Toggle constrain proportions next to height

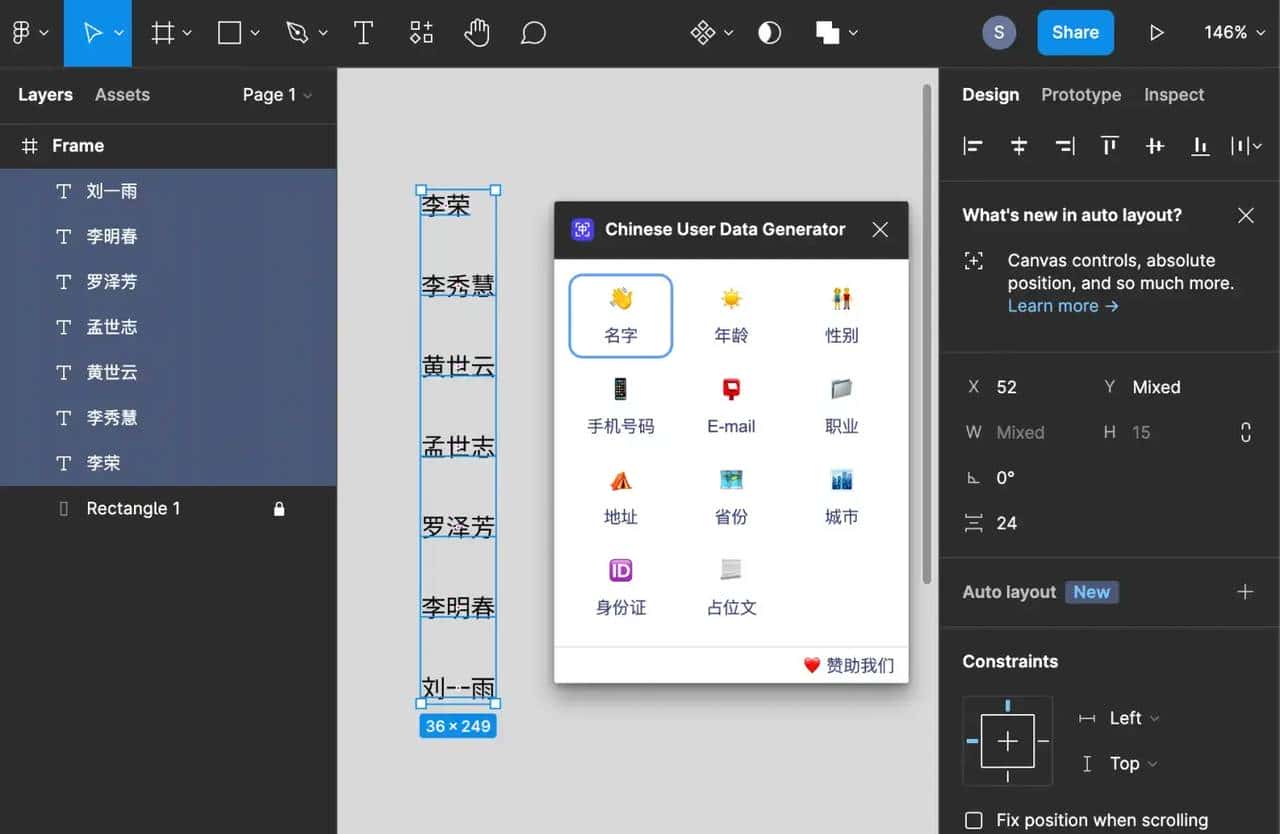[x=1245, y=433]
